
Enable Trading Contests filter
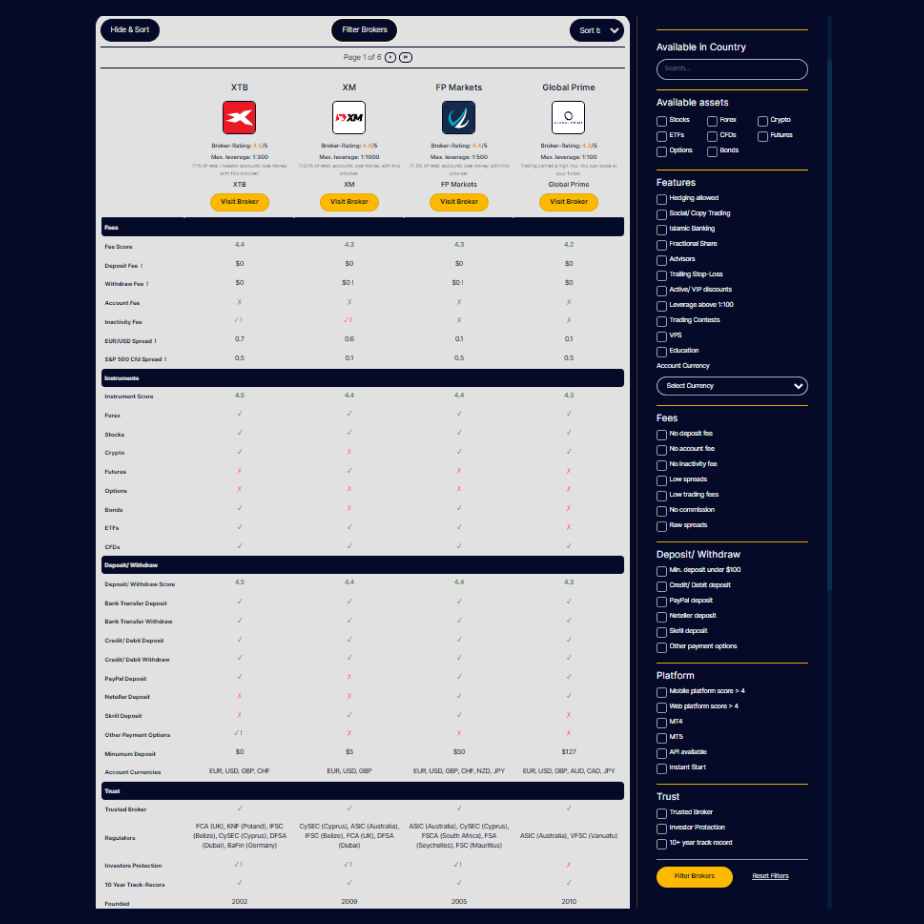[662, 321]
